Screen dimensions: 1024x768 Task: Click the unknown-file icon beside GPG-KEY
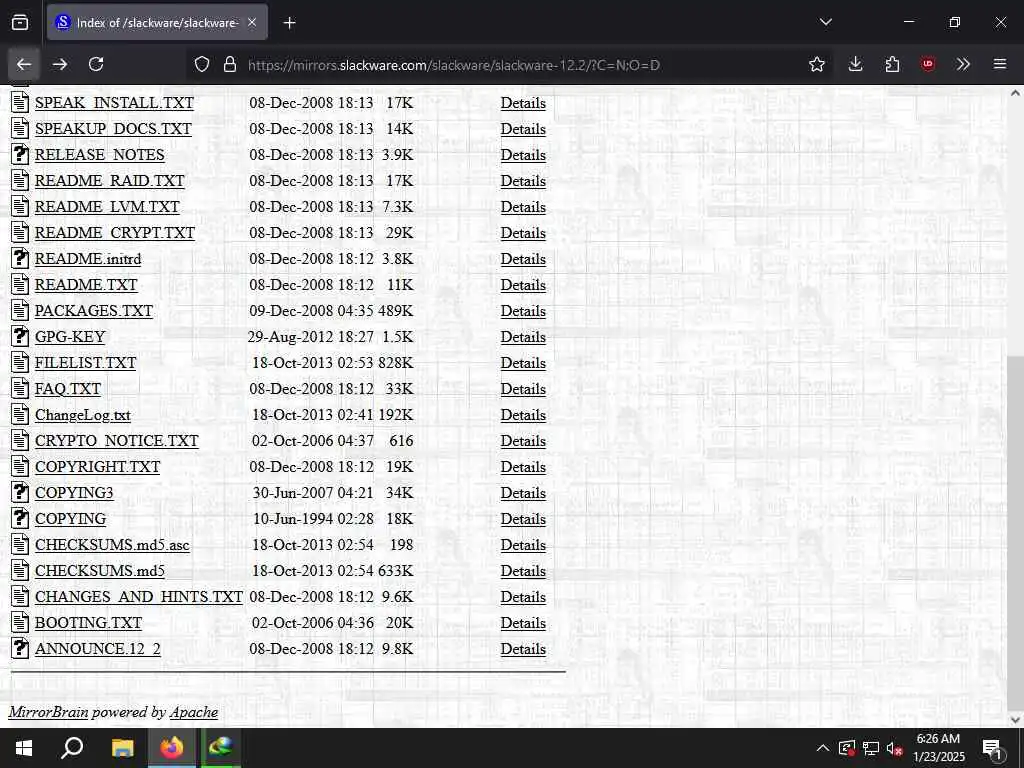[x=20, y=337]
